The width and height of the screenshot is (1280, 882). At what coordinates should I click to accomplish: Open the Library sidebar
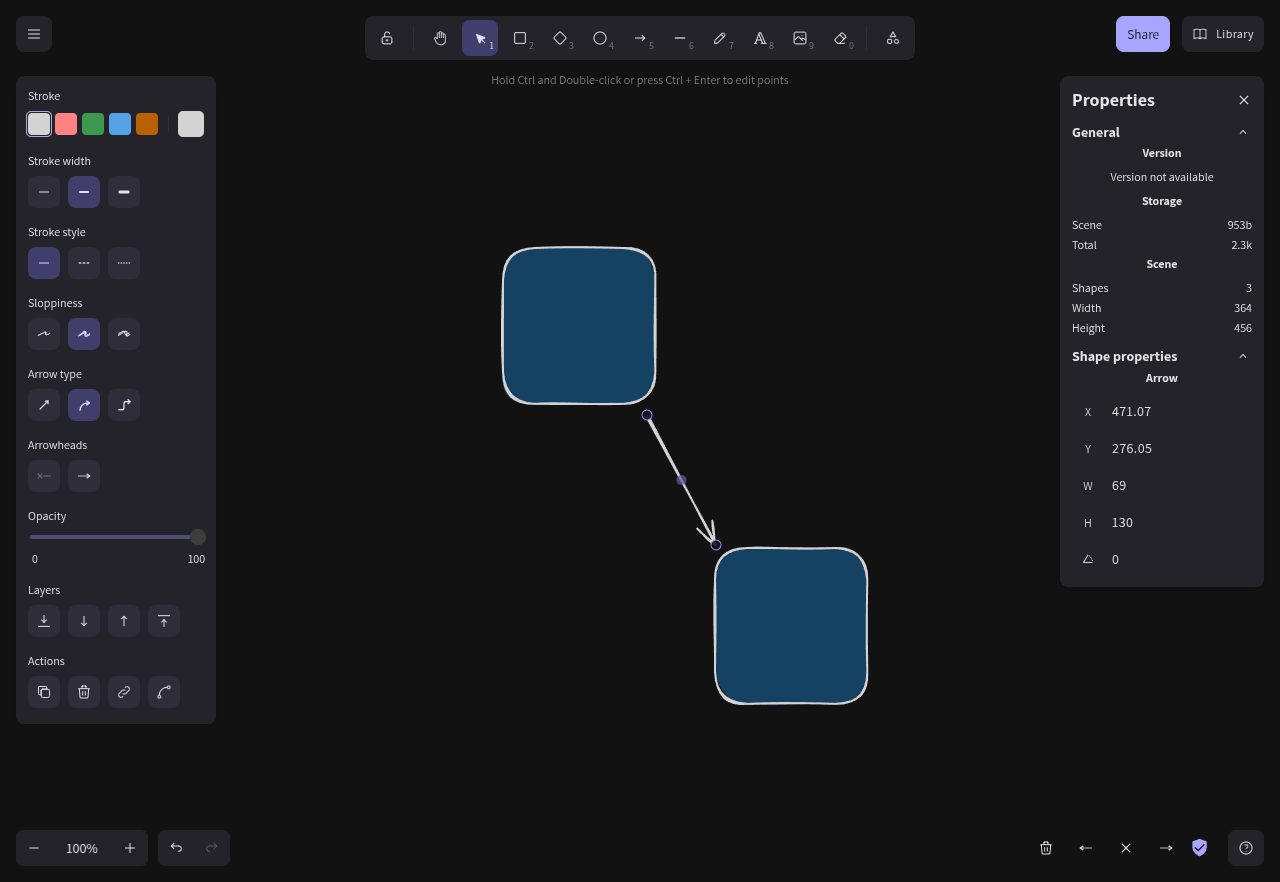tap(1223, 34)
